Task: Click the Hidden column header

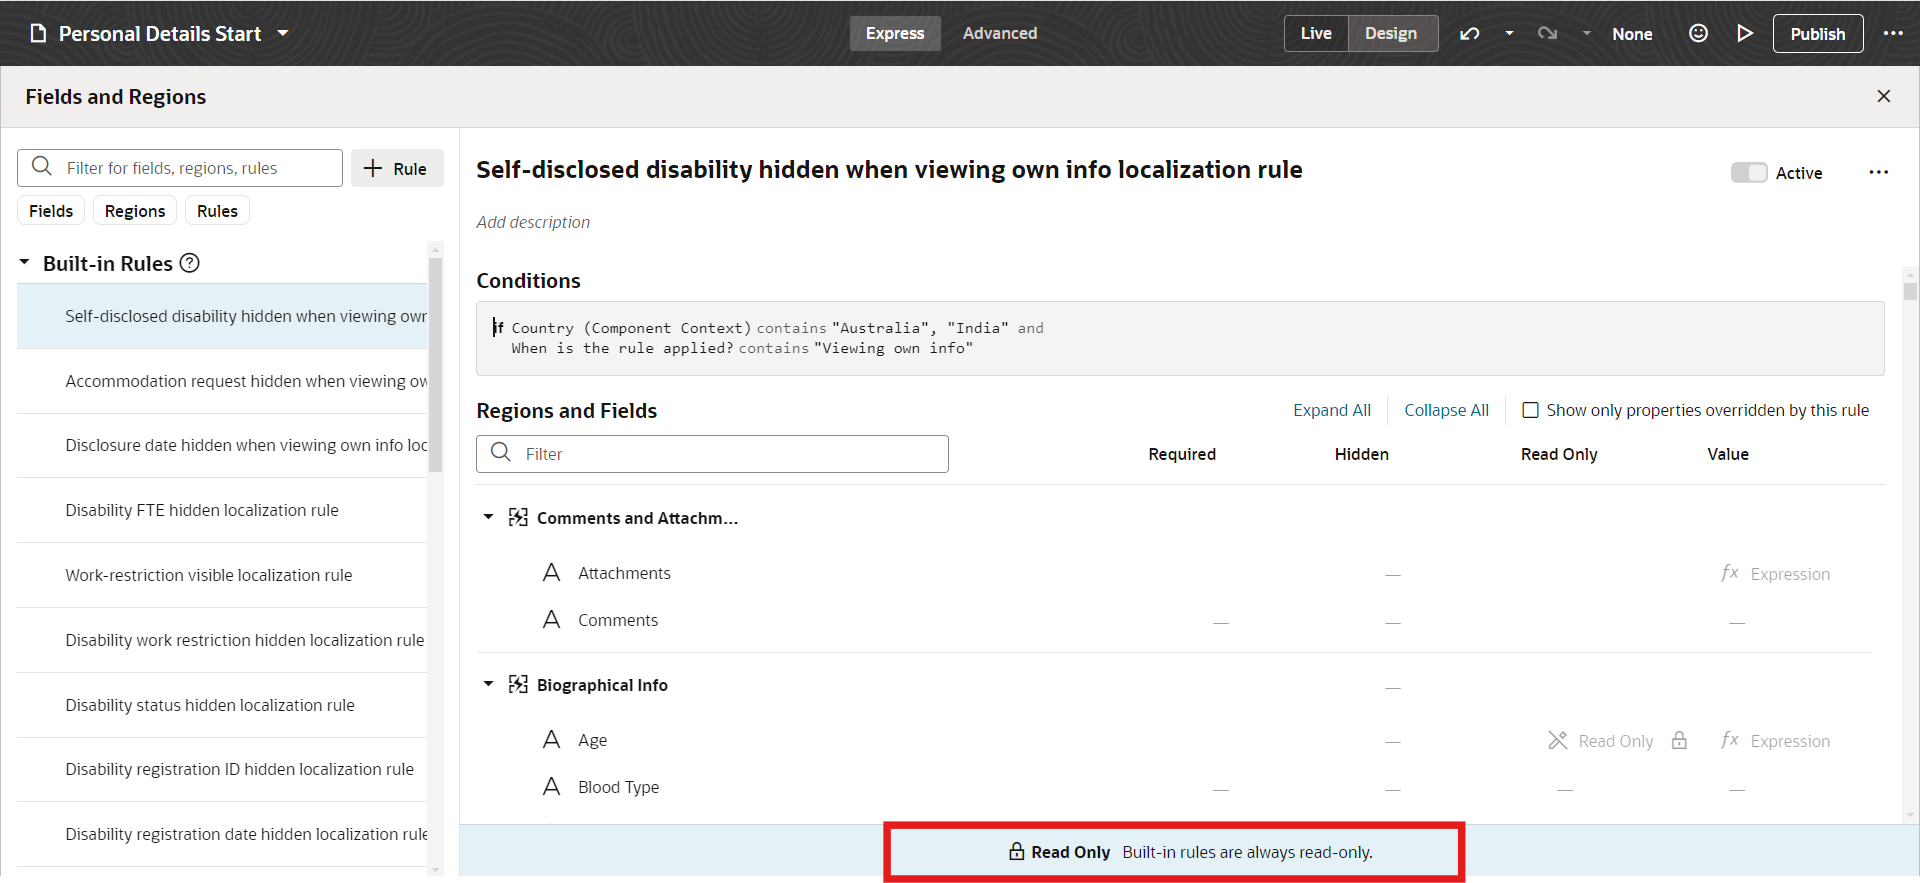Action: coord(1361,454)
